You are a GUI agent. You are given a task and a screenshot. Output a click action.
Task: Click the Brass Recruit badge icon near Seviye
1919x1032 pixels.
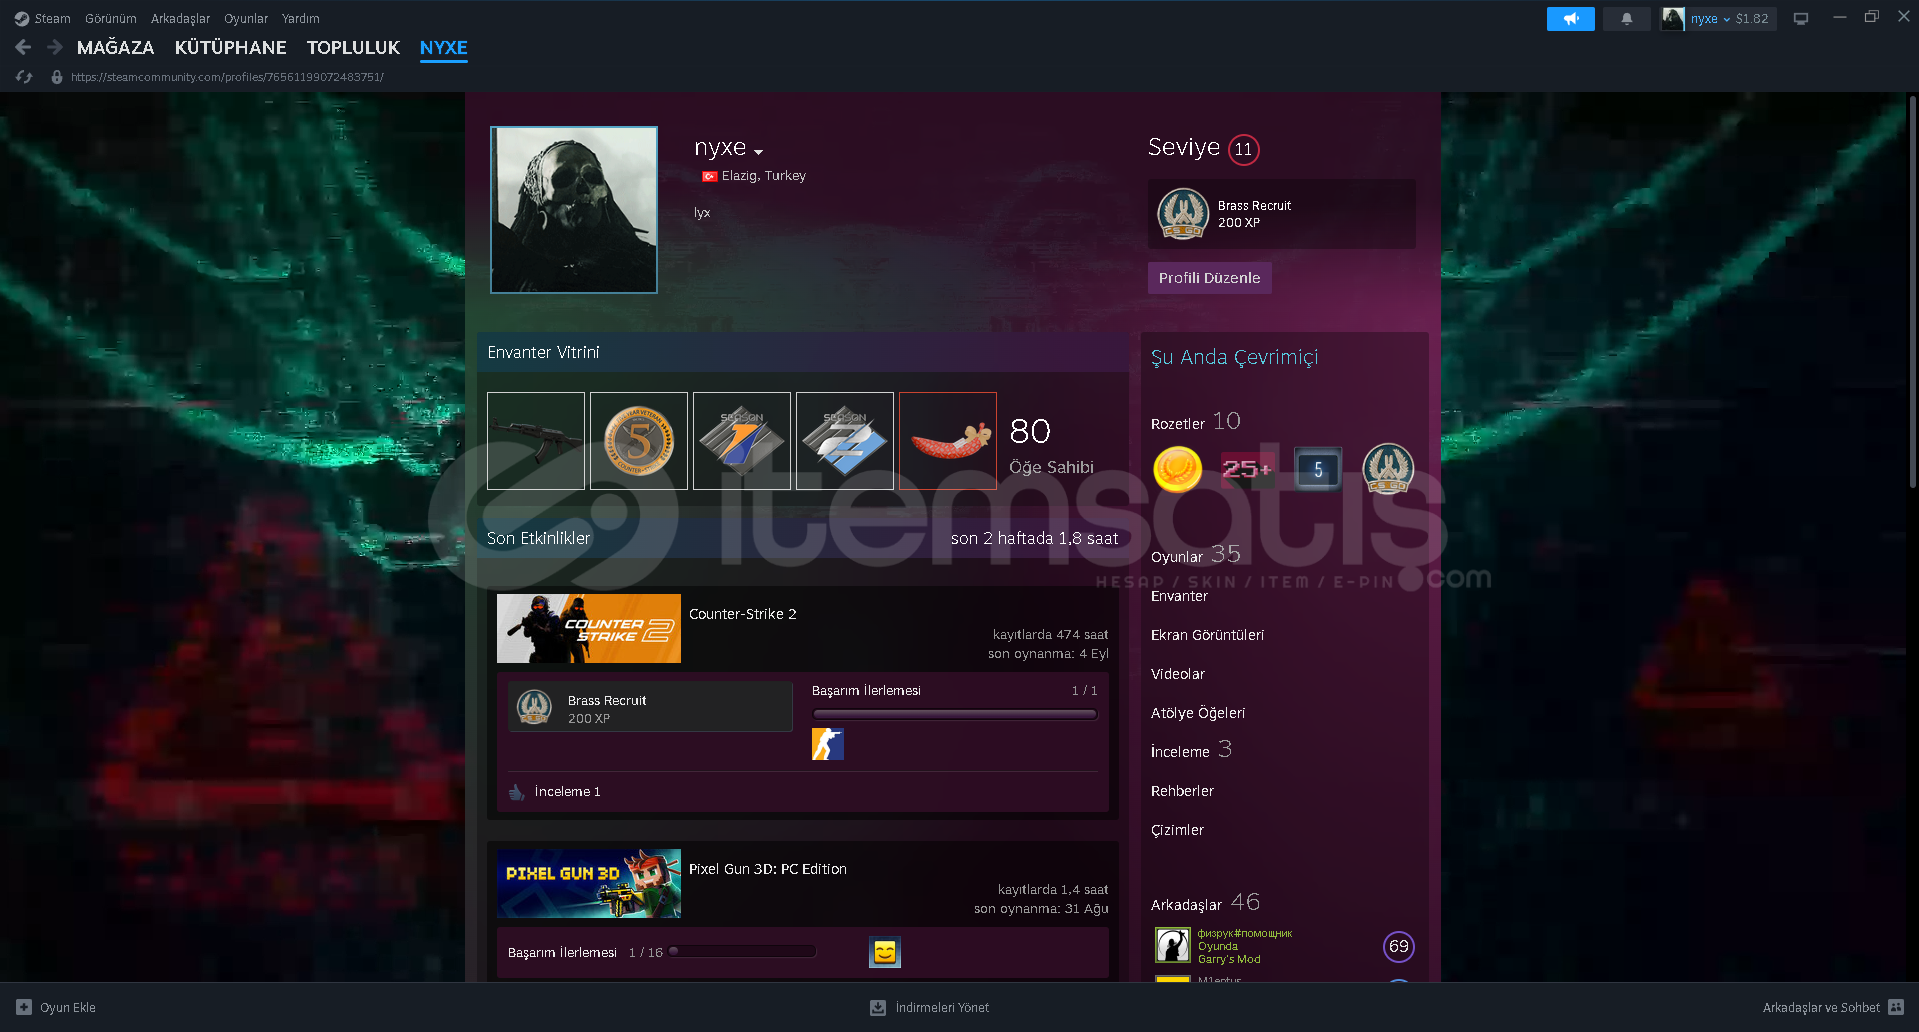1183,214
